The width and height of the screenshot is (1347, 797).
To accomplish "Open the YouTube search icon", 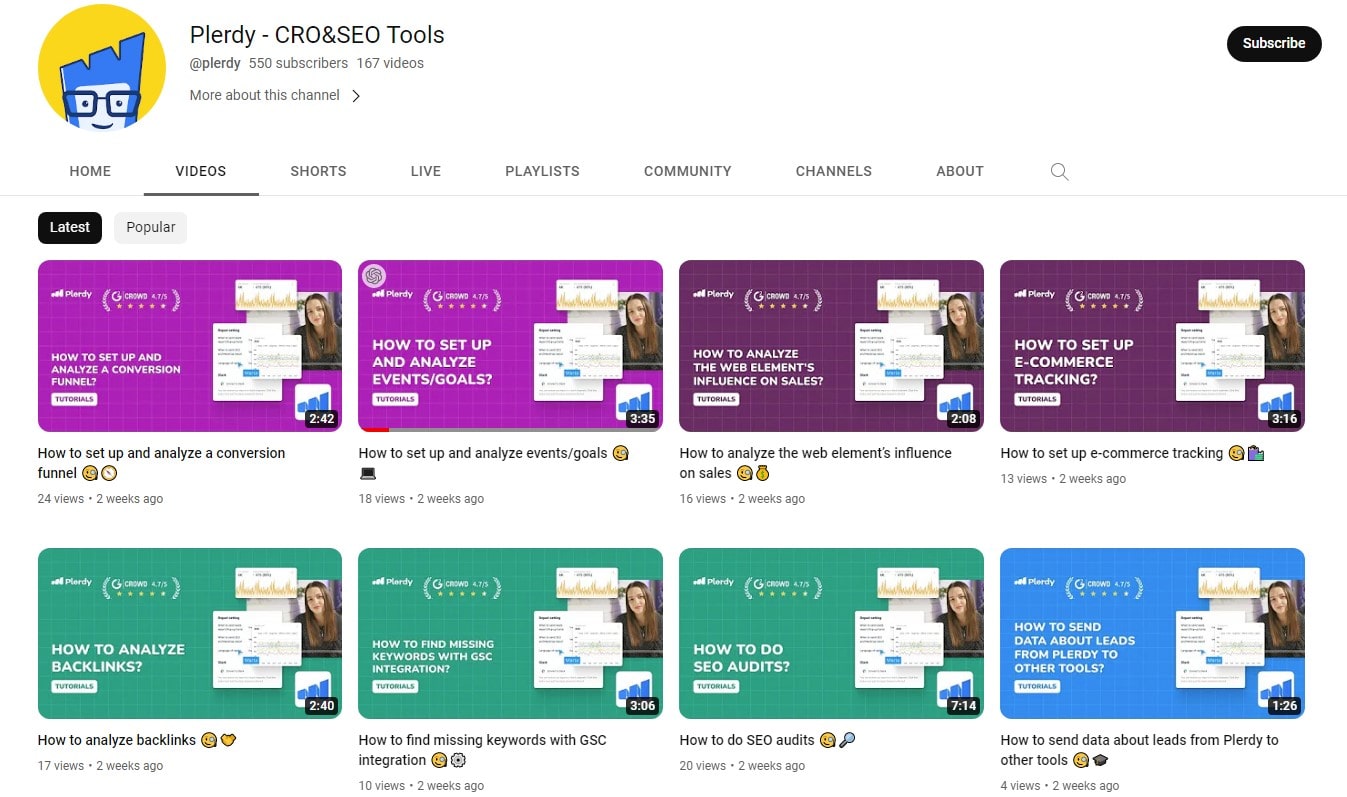I will (x=1059, y=171).
